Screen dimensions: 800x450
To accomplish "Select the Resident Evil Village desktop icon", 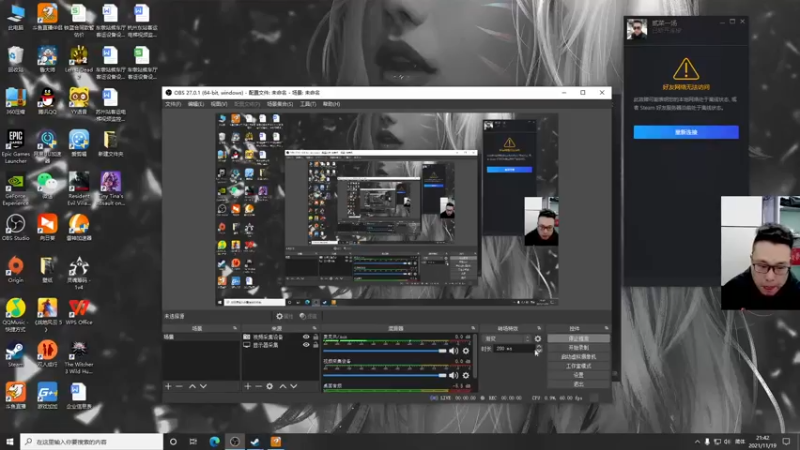I will (79, 189).
